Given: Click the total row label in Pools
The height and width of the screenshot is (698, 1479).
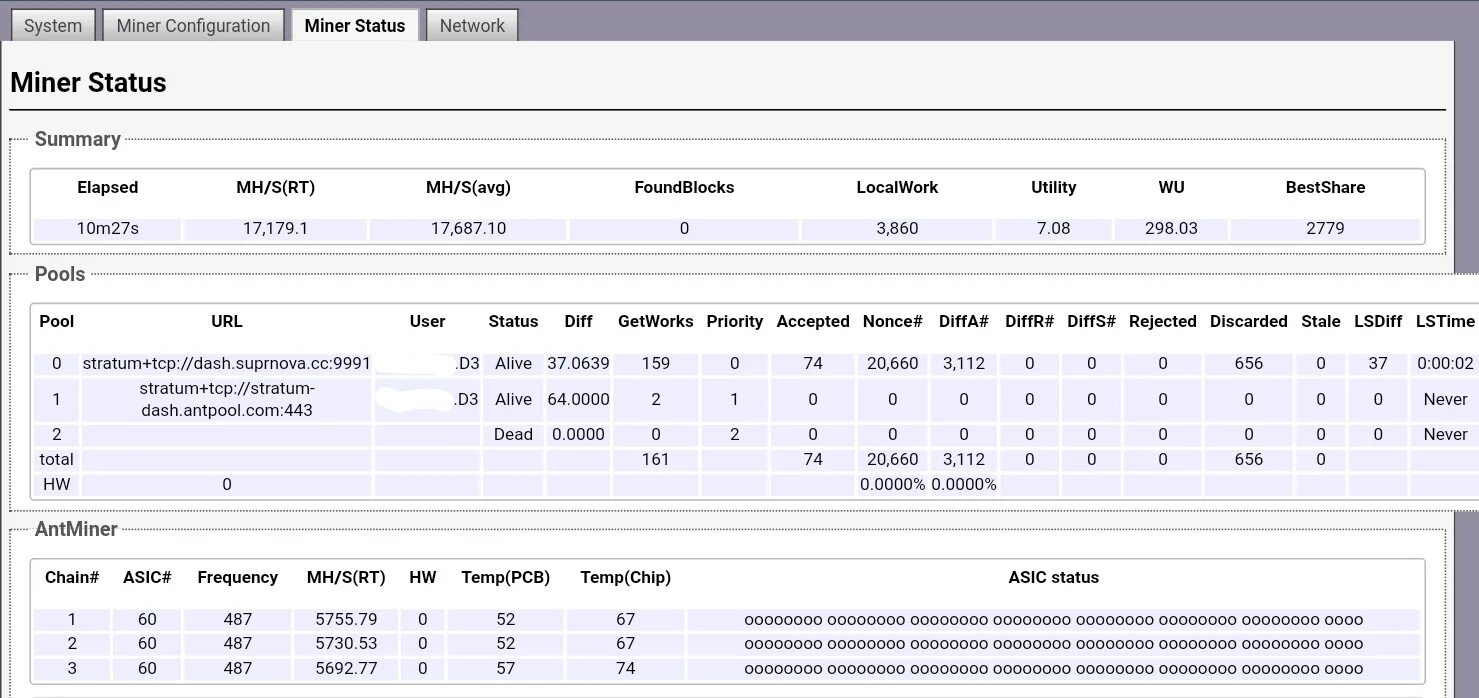Looking at the screenshot, I should pyautogui.click(x=56, y=460).
